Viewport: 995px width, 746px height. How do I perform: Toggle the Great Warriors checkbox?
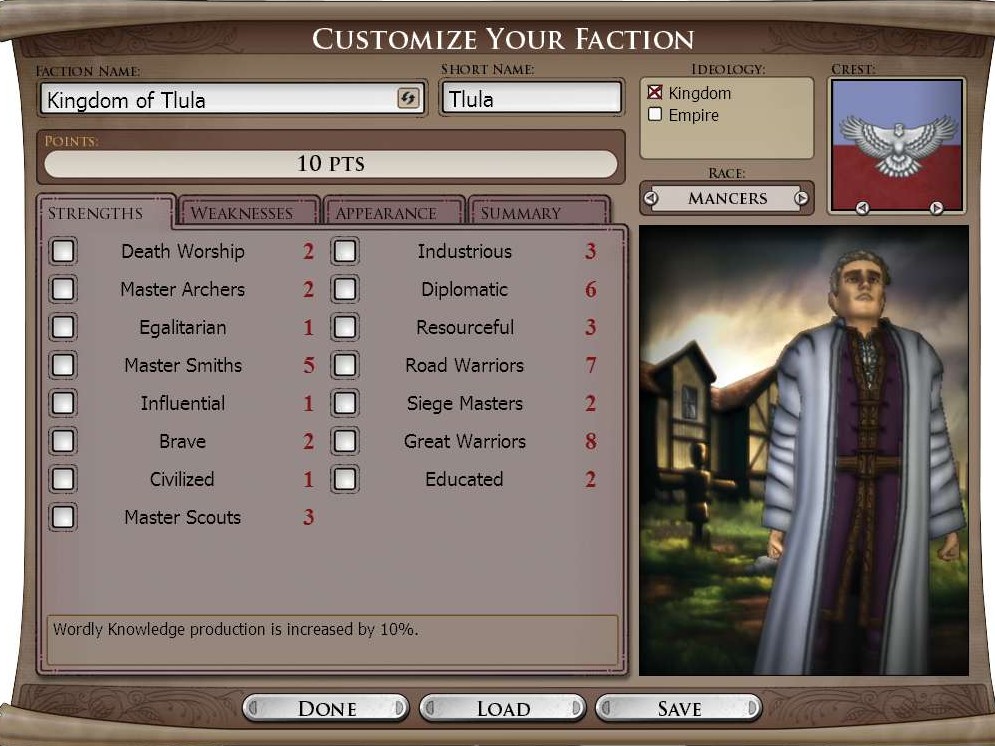pos(345,441)
